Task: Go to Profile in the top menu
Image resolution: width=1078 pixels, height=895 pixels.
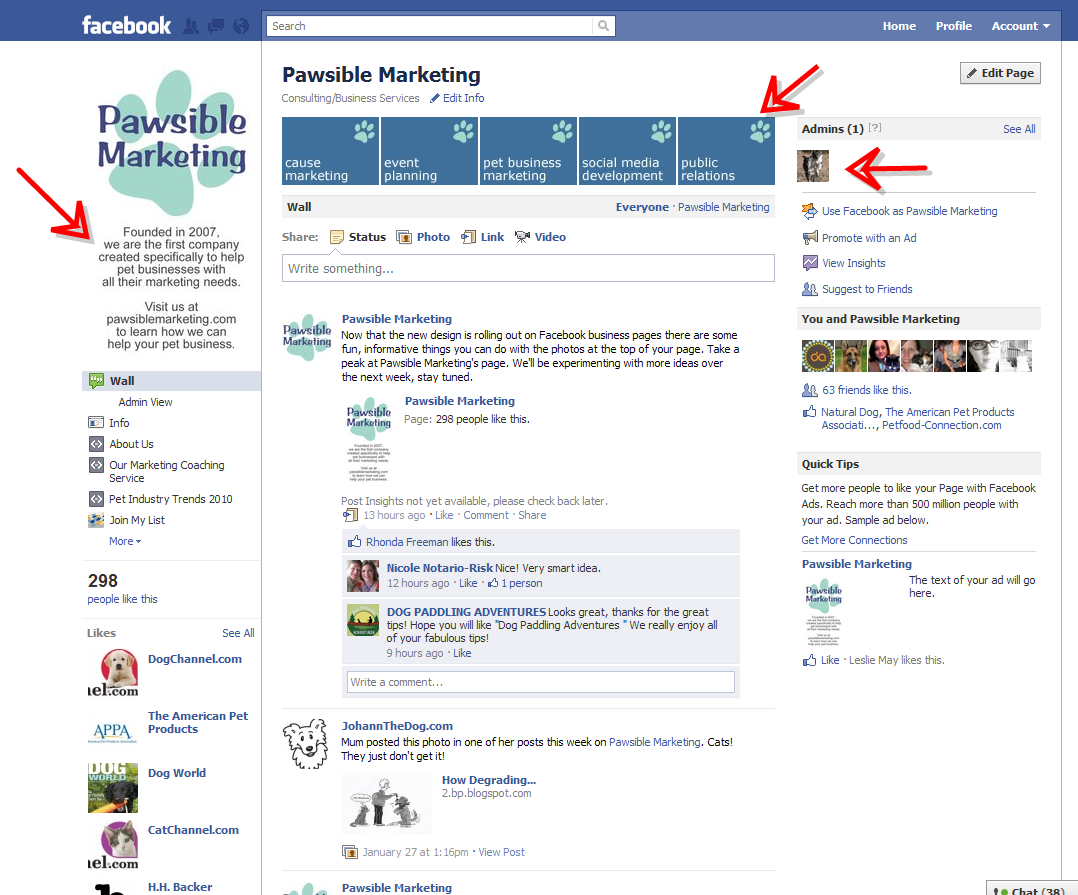Action: 953,25
